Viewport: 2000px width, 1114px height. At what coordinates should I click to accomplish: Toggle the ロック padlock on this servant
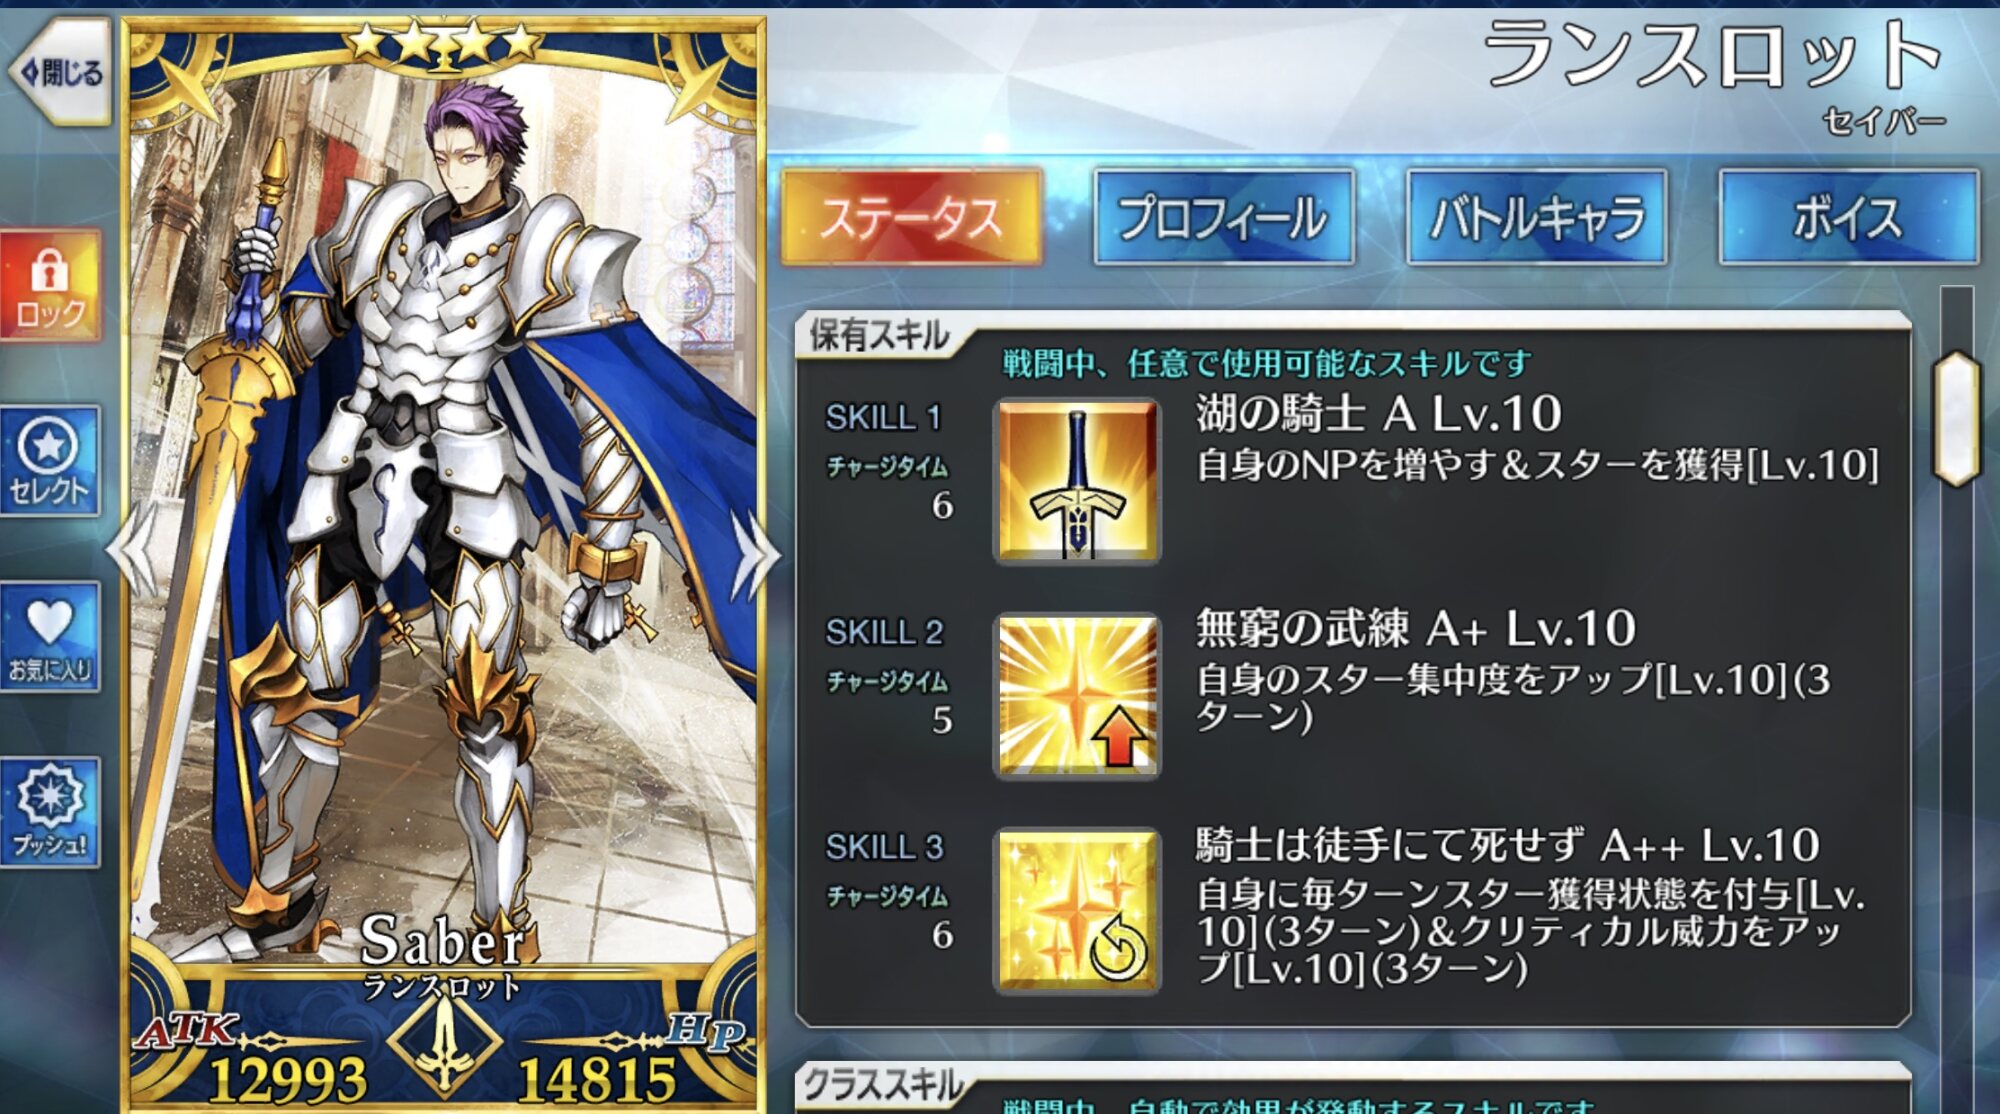point(50,286)
